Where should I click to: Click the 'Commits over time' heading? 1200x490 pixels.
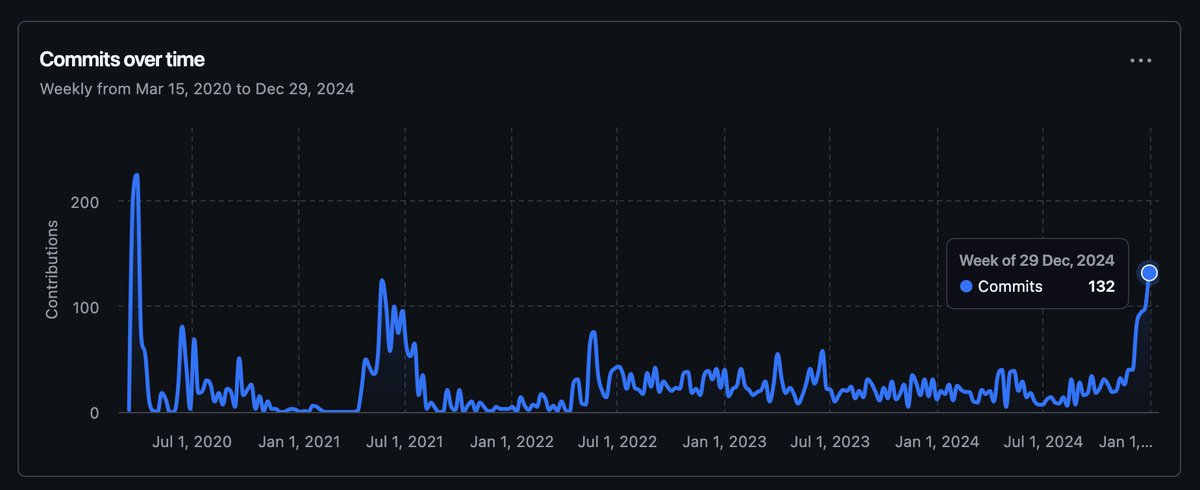coord(122,60)
